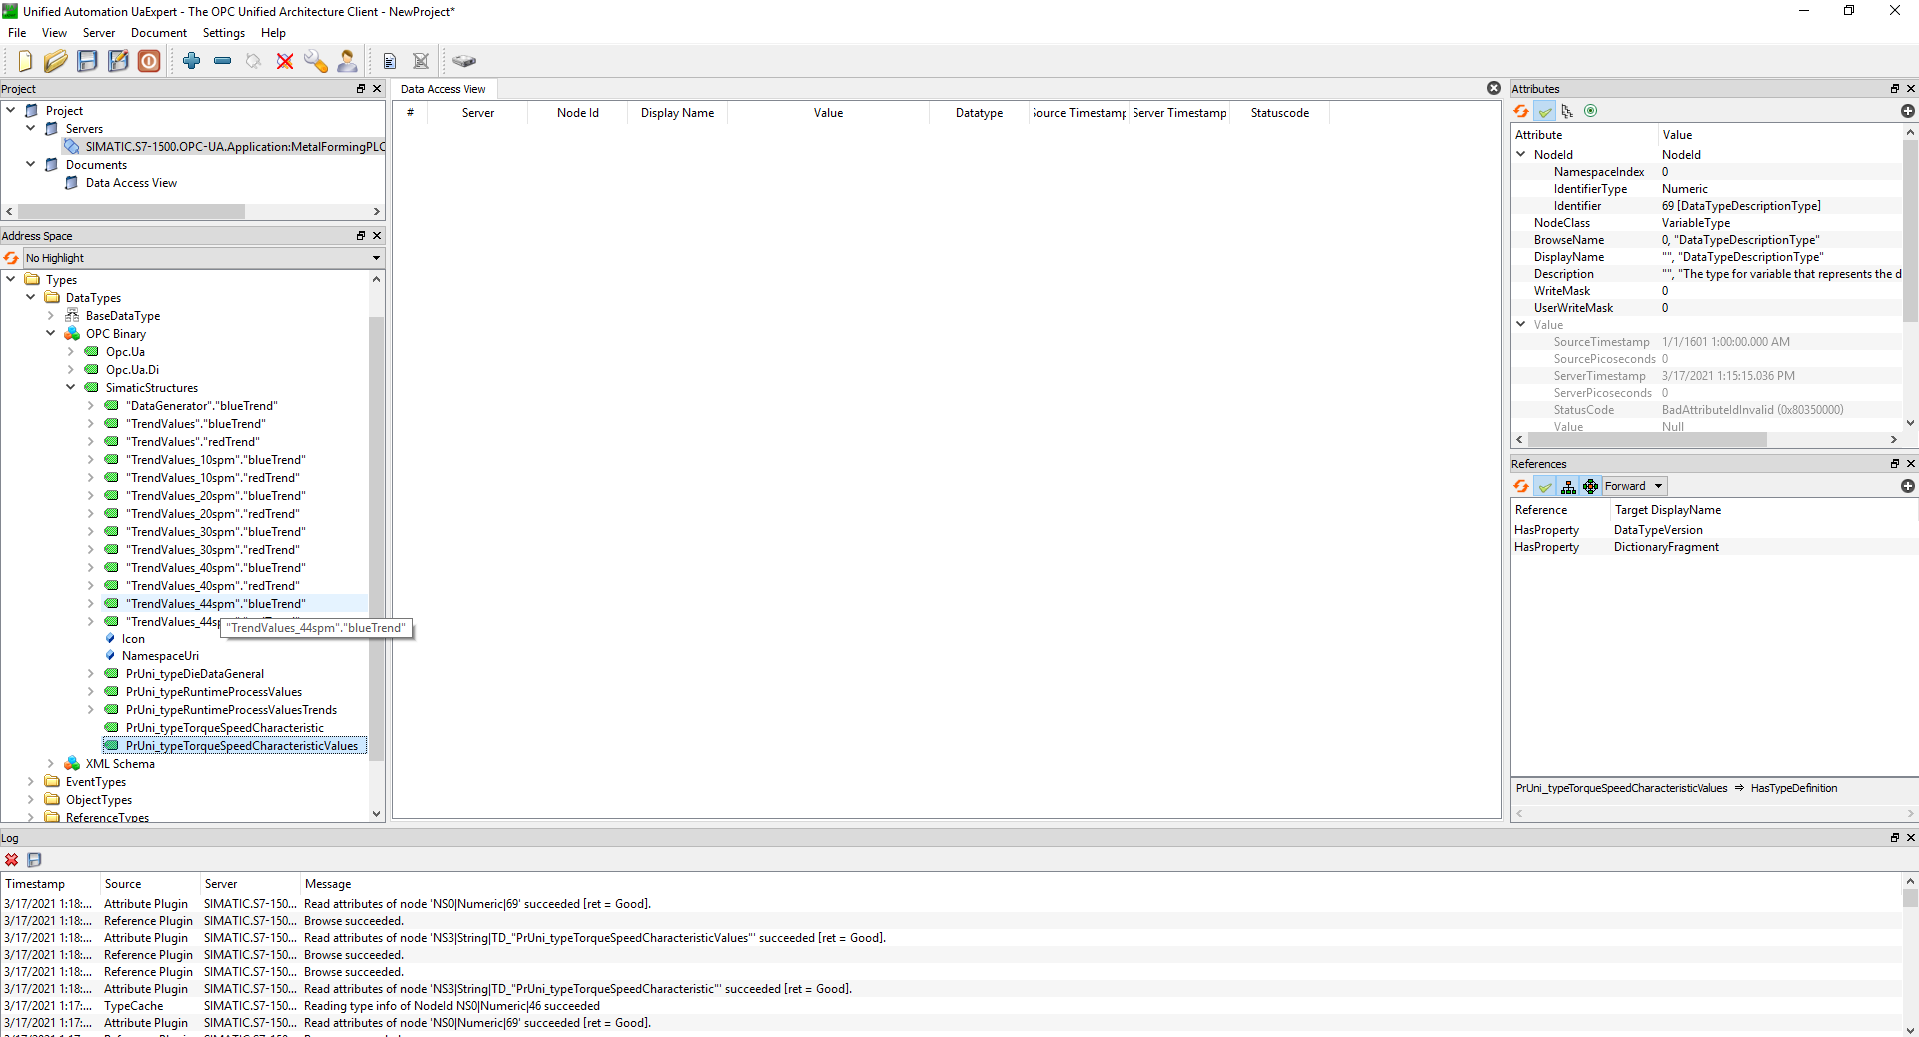Toggle auto-update checkmark in Attributes toolbar
The width and height of the screenshot is (1919, 1037).
tap(1545, 111)
